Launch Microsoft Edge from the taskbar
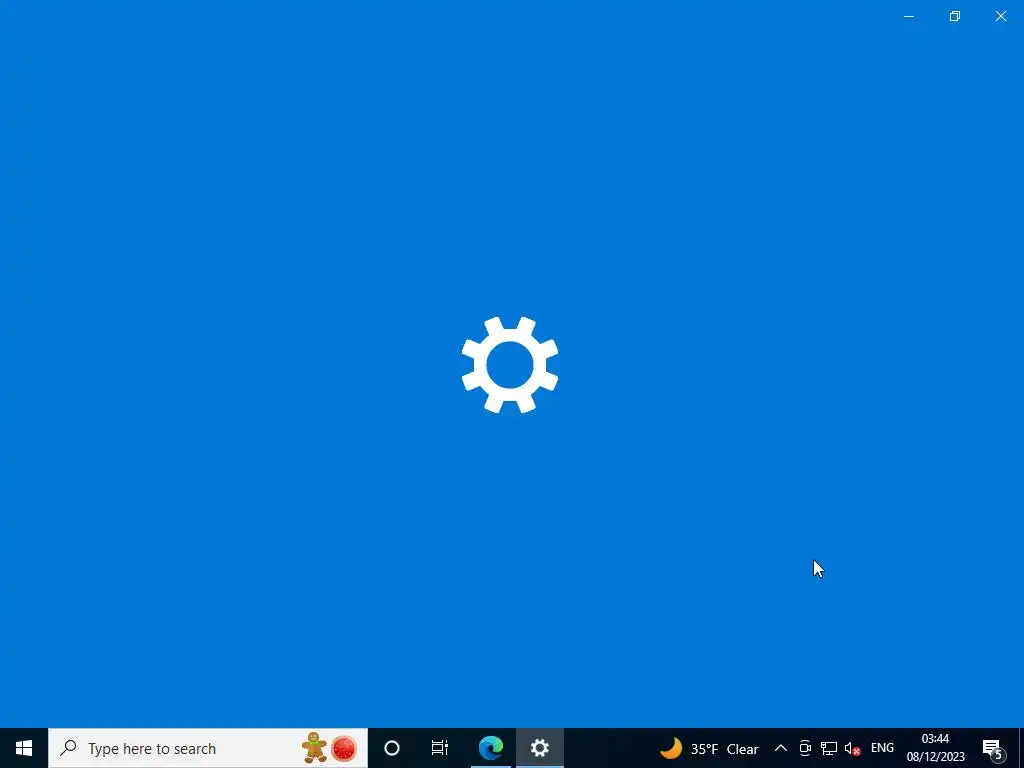This screenshot has width=1024, height=768. [490, 748]
